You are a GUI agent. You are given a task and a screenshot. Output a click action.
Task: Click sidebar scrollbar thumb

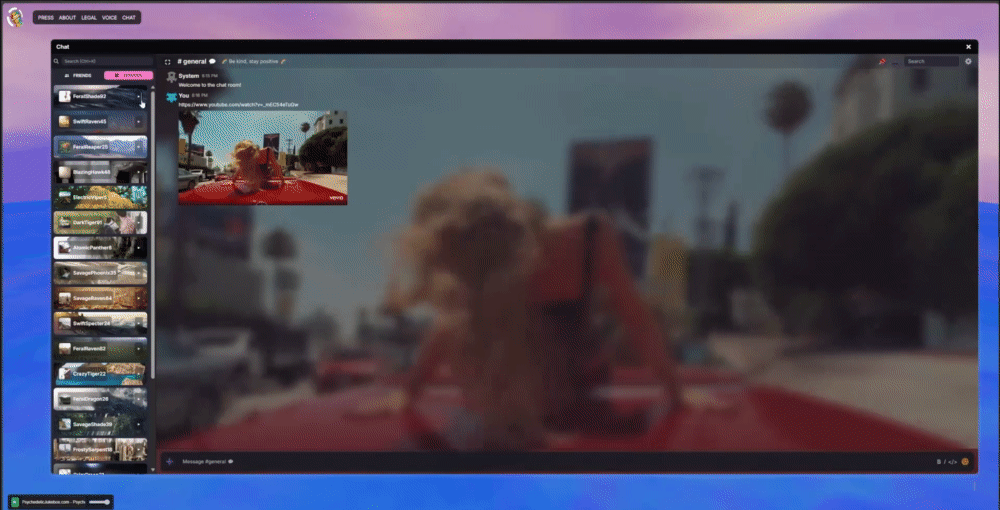(152, 233)
